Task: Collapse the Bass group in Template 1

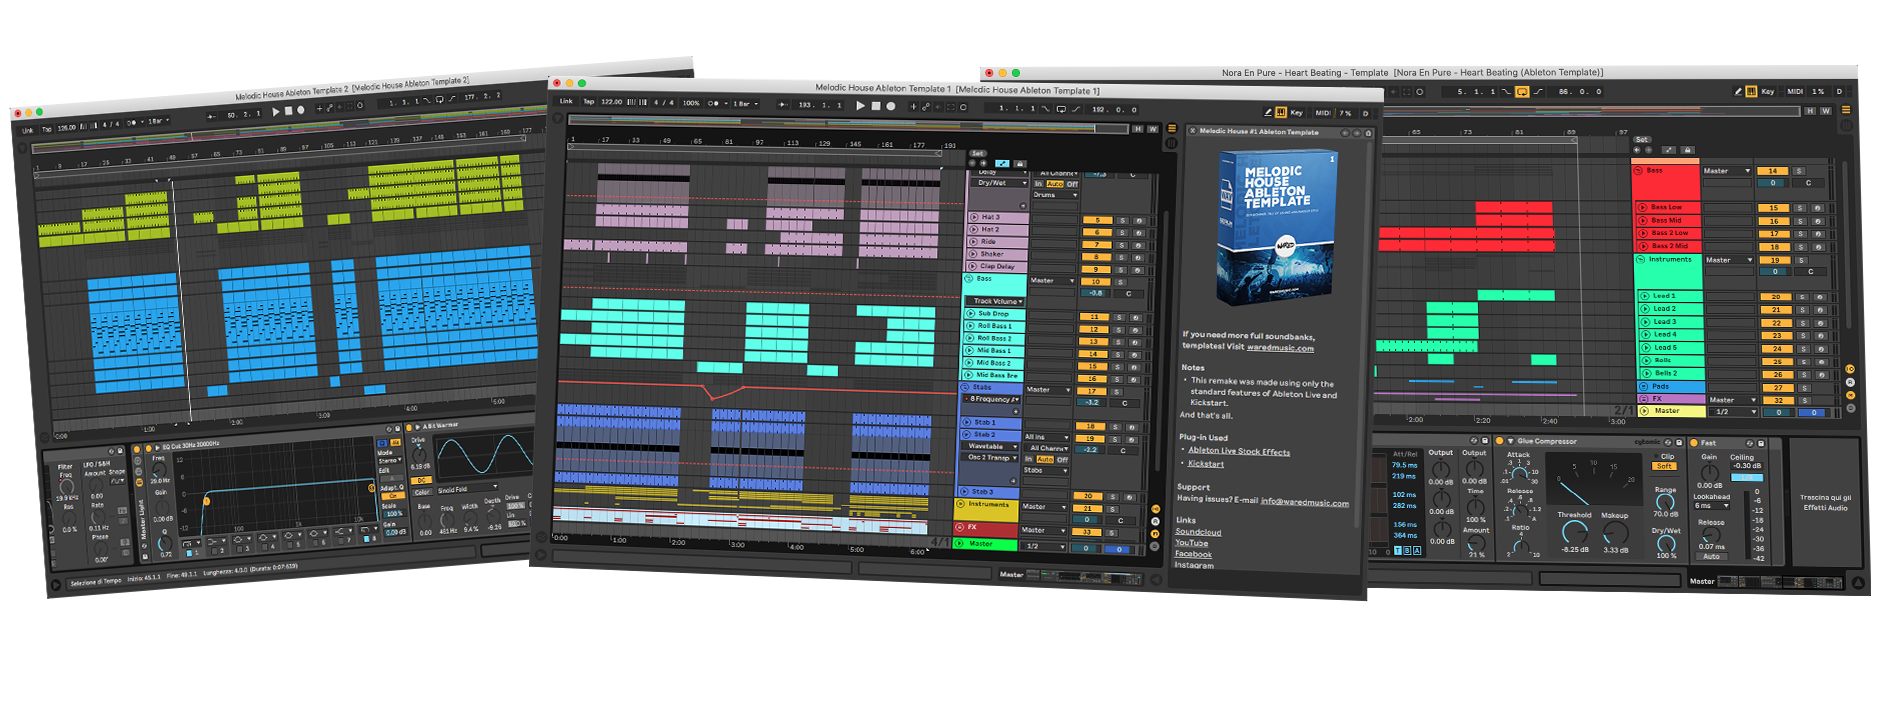Action: pyautogui.click(x=970, y=278)
